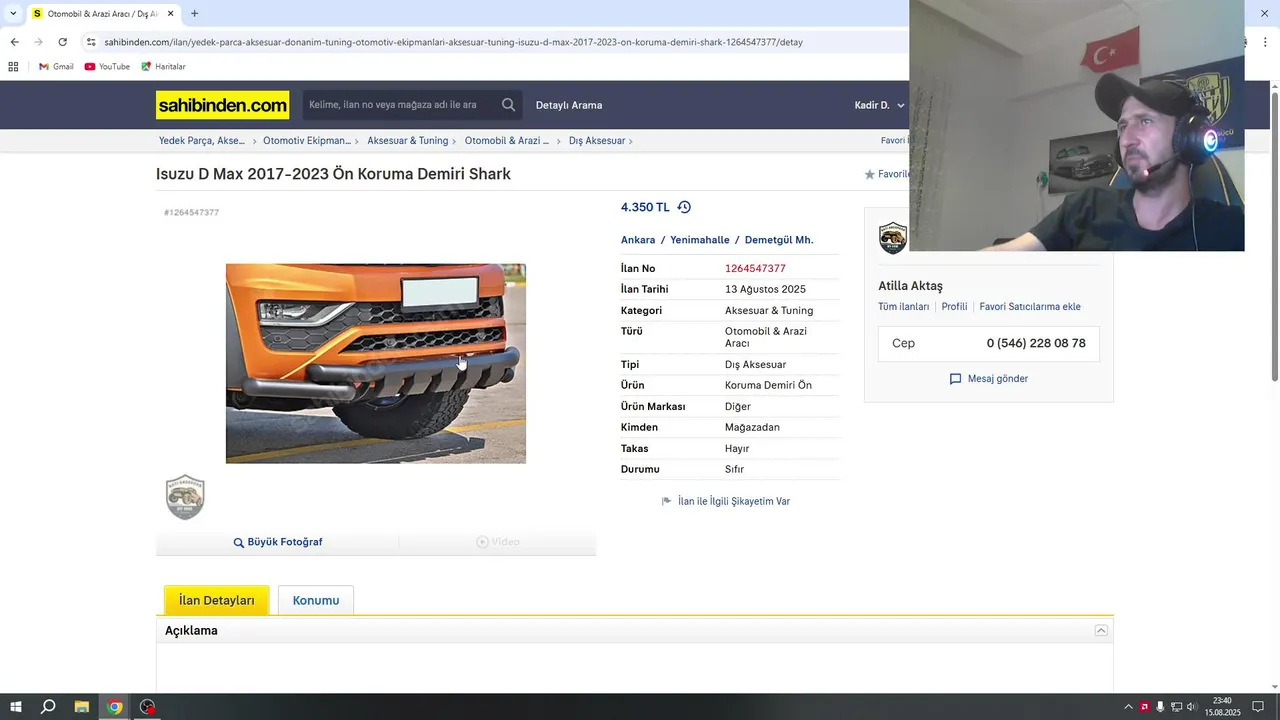This screenshot has height=720, width=1280.
Task: Open Windows taskbar search
Action: click(x=48, y=707)
